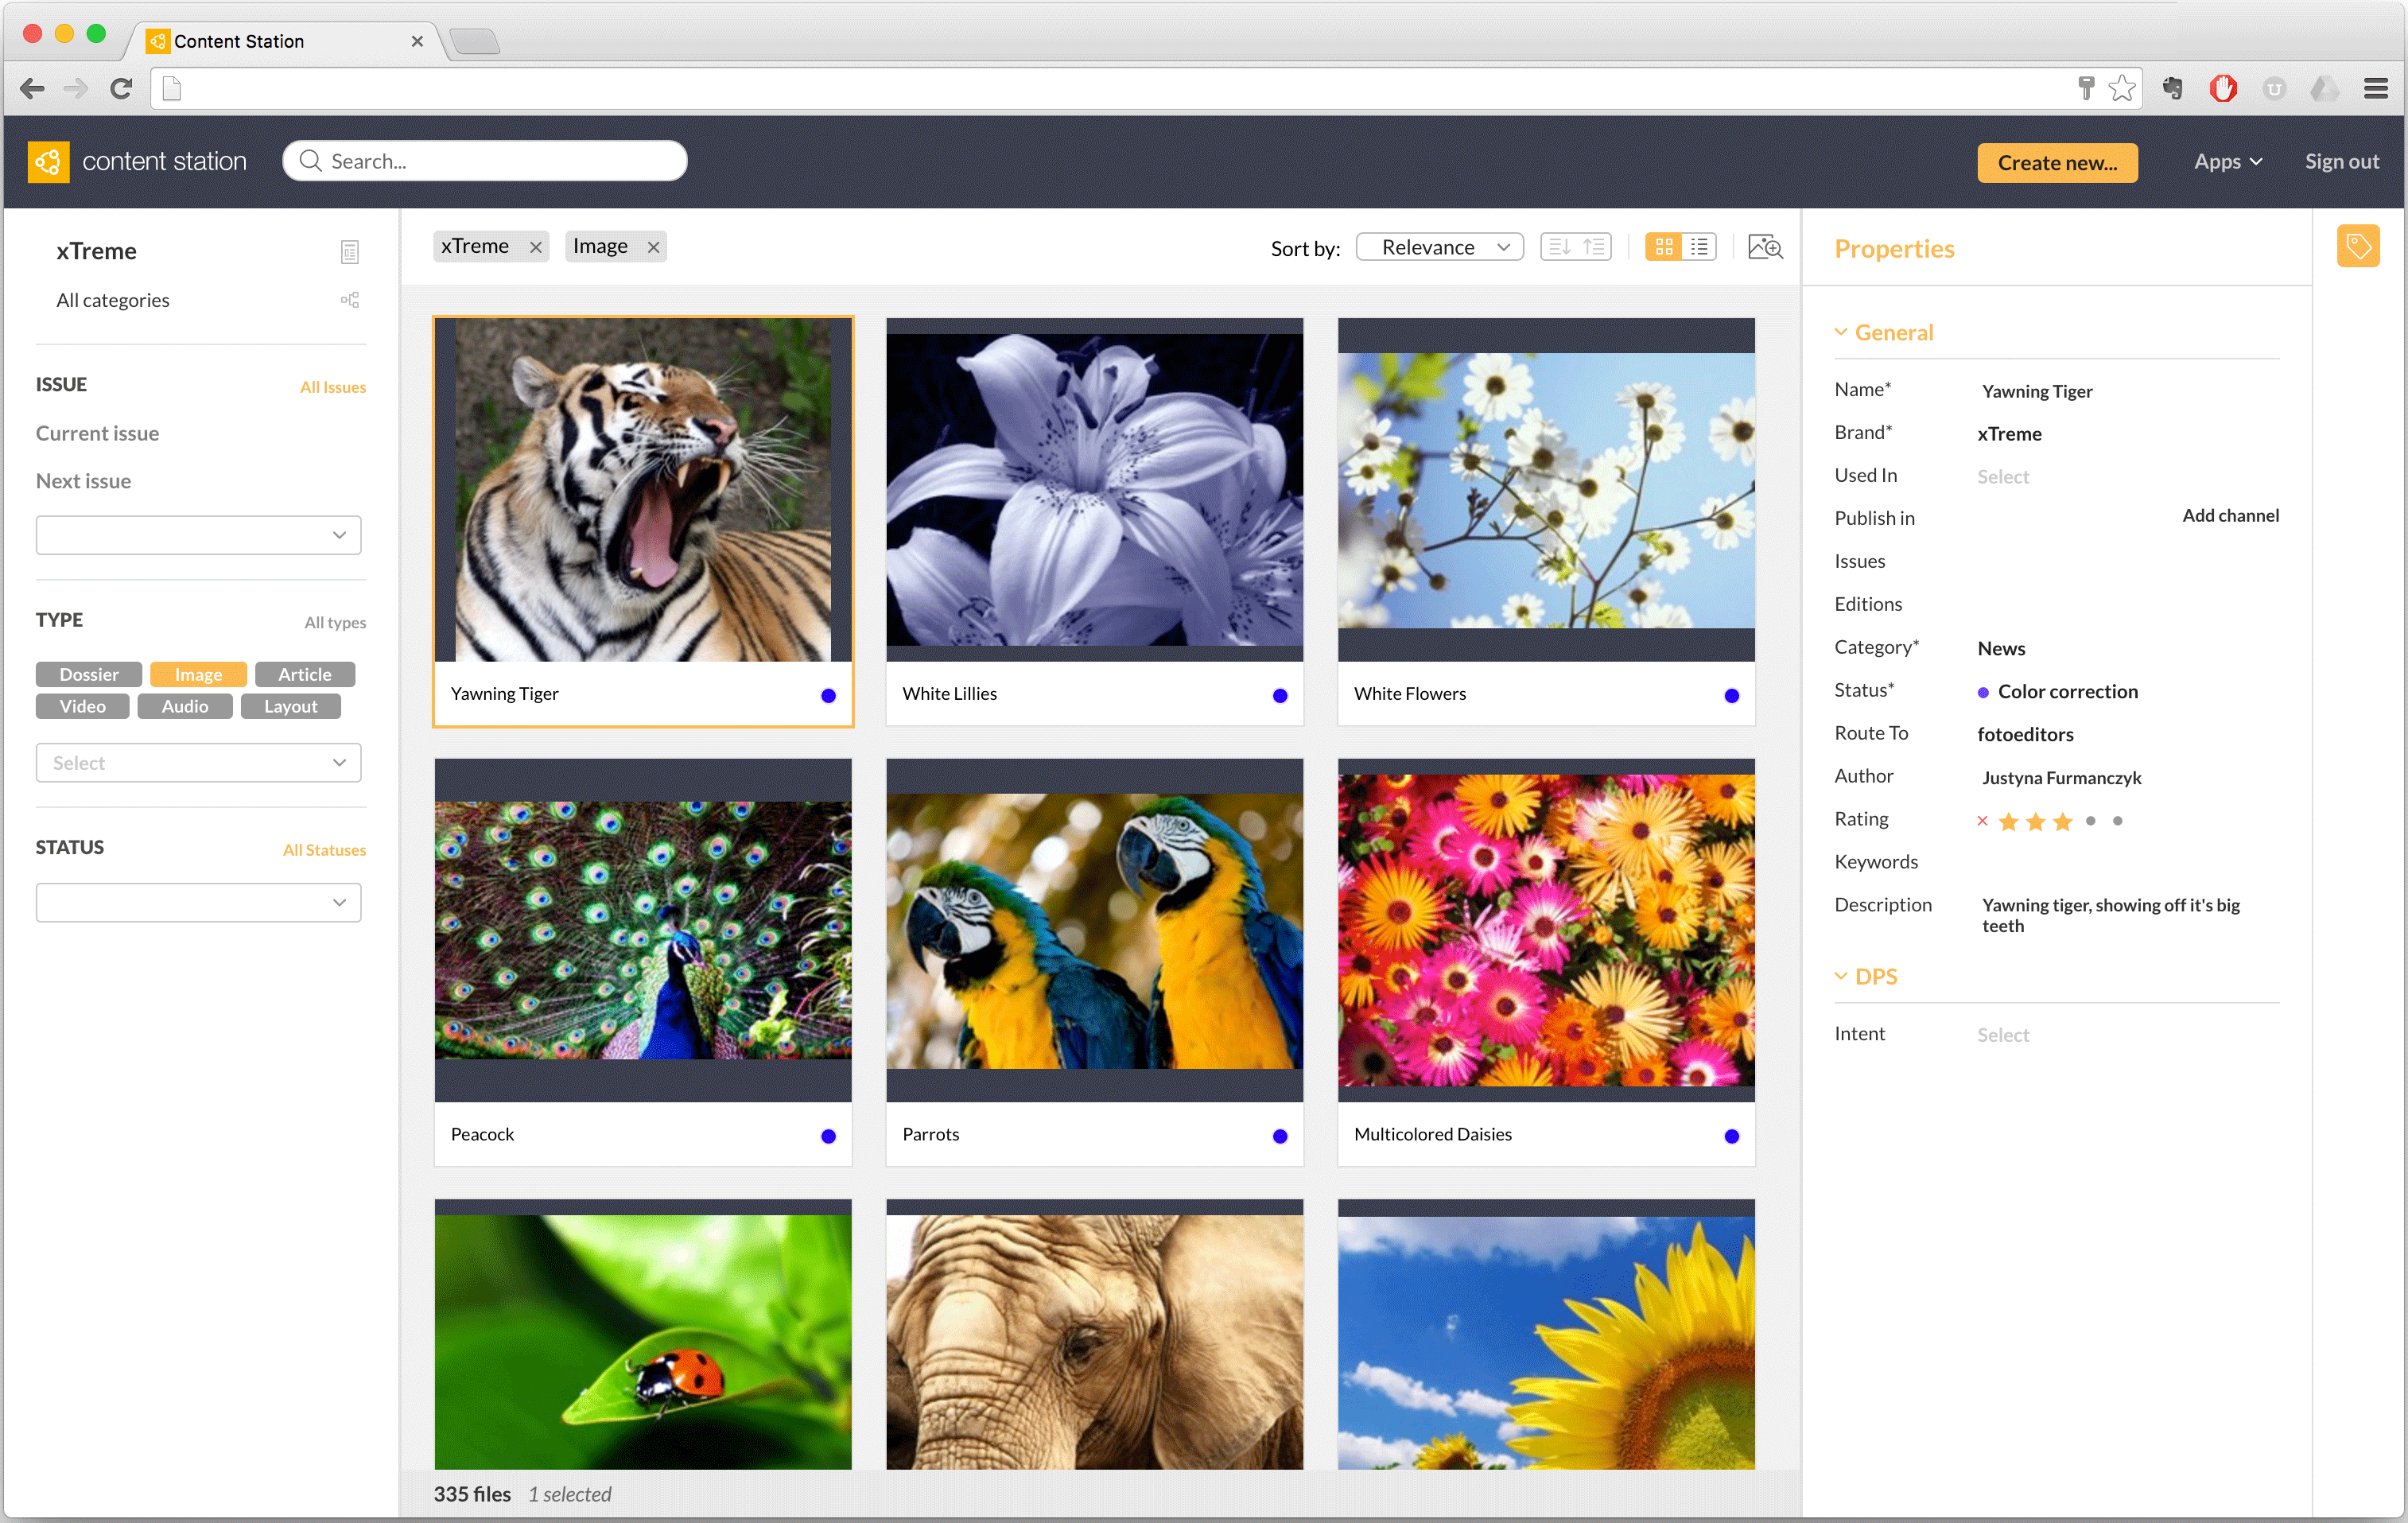Toggle the Image type filter
The height and width of the screenshot is (1523, 2408).
pyautogui.click(x=198, y=674)
